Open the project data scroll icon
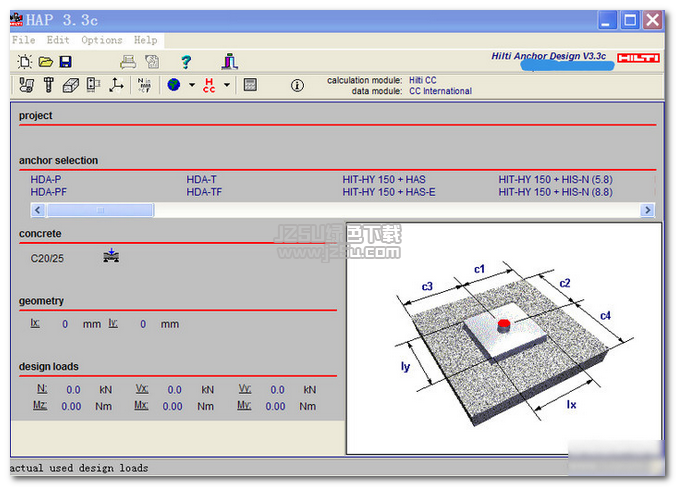676x487 pixels. click(27, 85)
